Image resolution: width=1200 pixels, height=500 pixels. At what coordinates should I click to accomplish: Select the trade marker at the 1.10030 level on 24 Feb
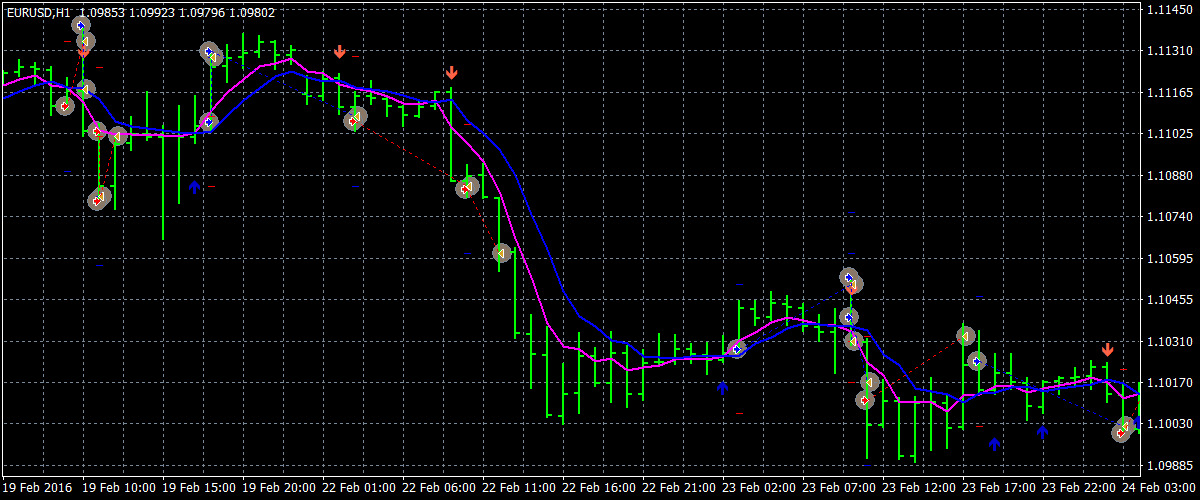tap(1124, 429)
